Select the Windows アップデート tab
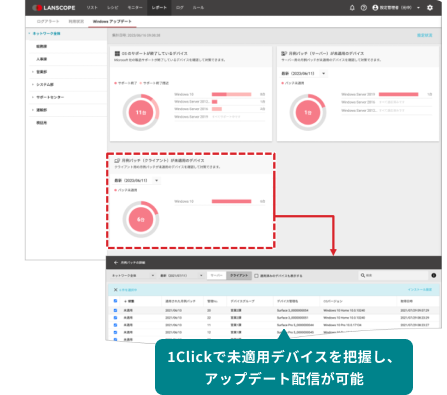Image resolution: width=447 pixels, height=395 pixels. click(x=112, y=21)
